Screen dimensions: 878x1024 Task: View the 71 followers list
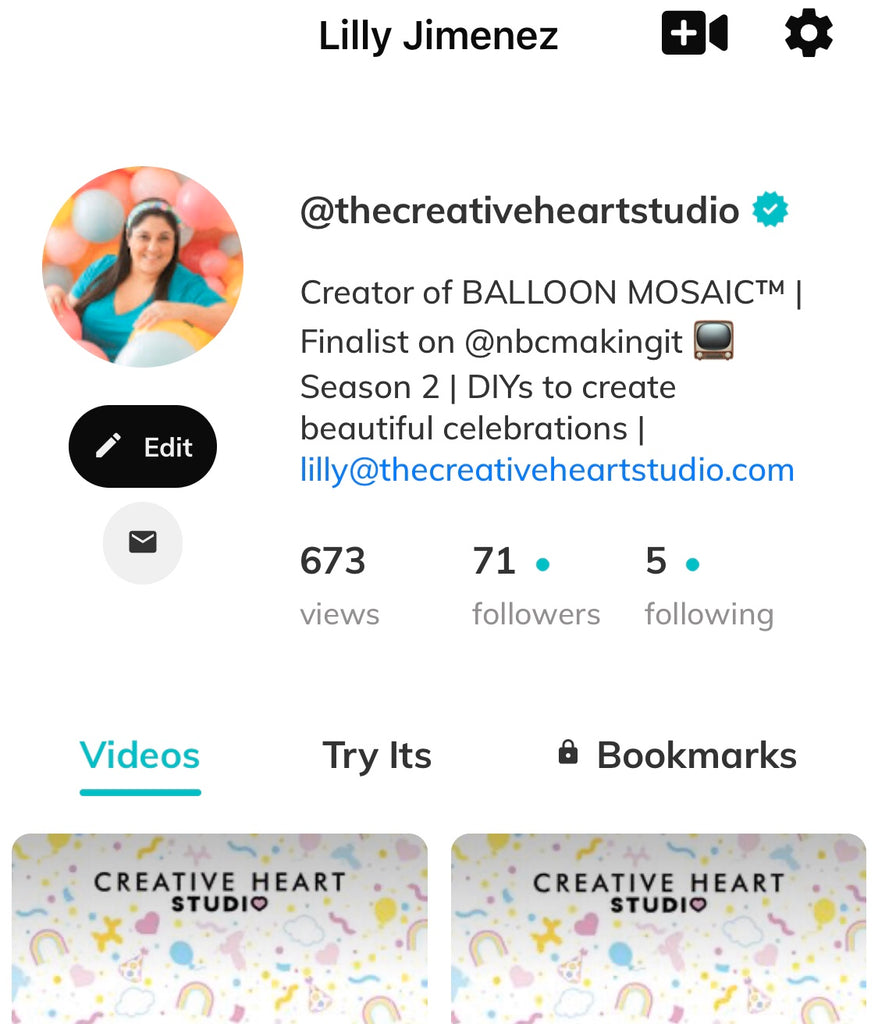(536, 585)
